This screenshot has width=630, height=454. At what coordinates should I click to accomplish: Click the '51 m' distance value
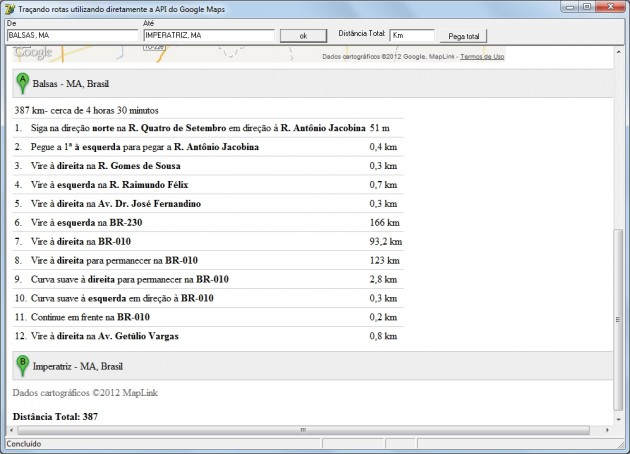click(x=380, y=128)
